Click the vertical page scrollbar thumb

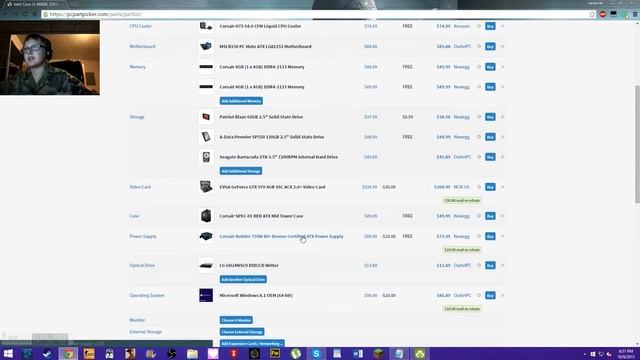(x=637, y=144)
